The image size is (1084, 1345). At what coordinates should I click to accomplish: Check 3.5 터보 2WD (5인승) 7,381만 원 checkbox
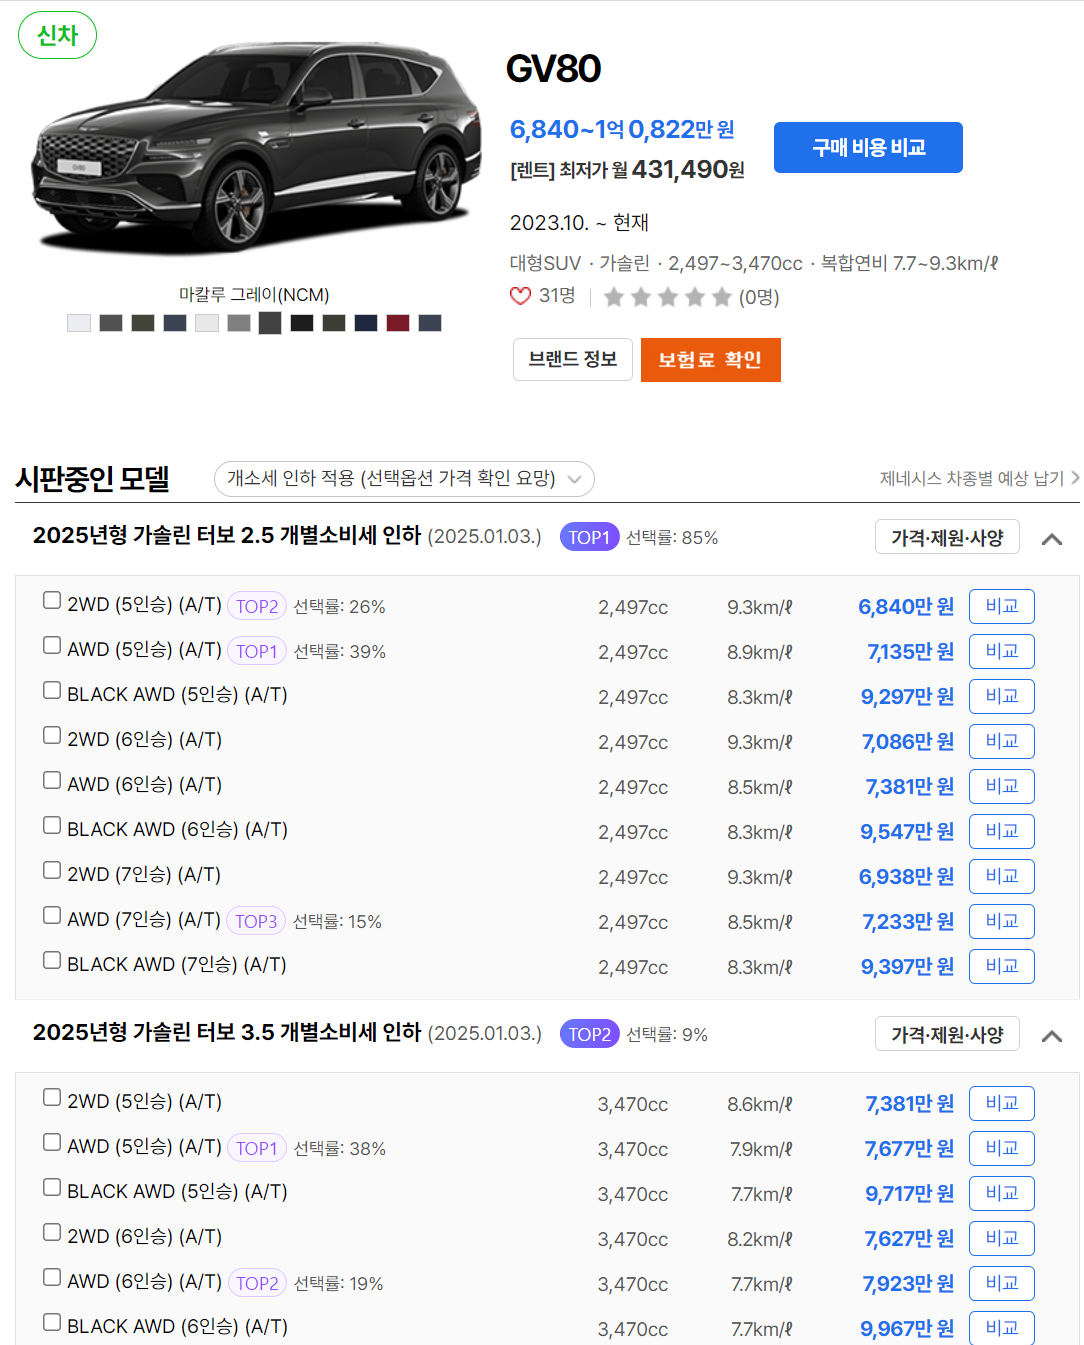point(52,1097)
